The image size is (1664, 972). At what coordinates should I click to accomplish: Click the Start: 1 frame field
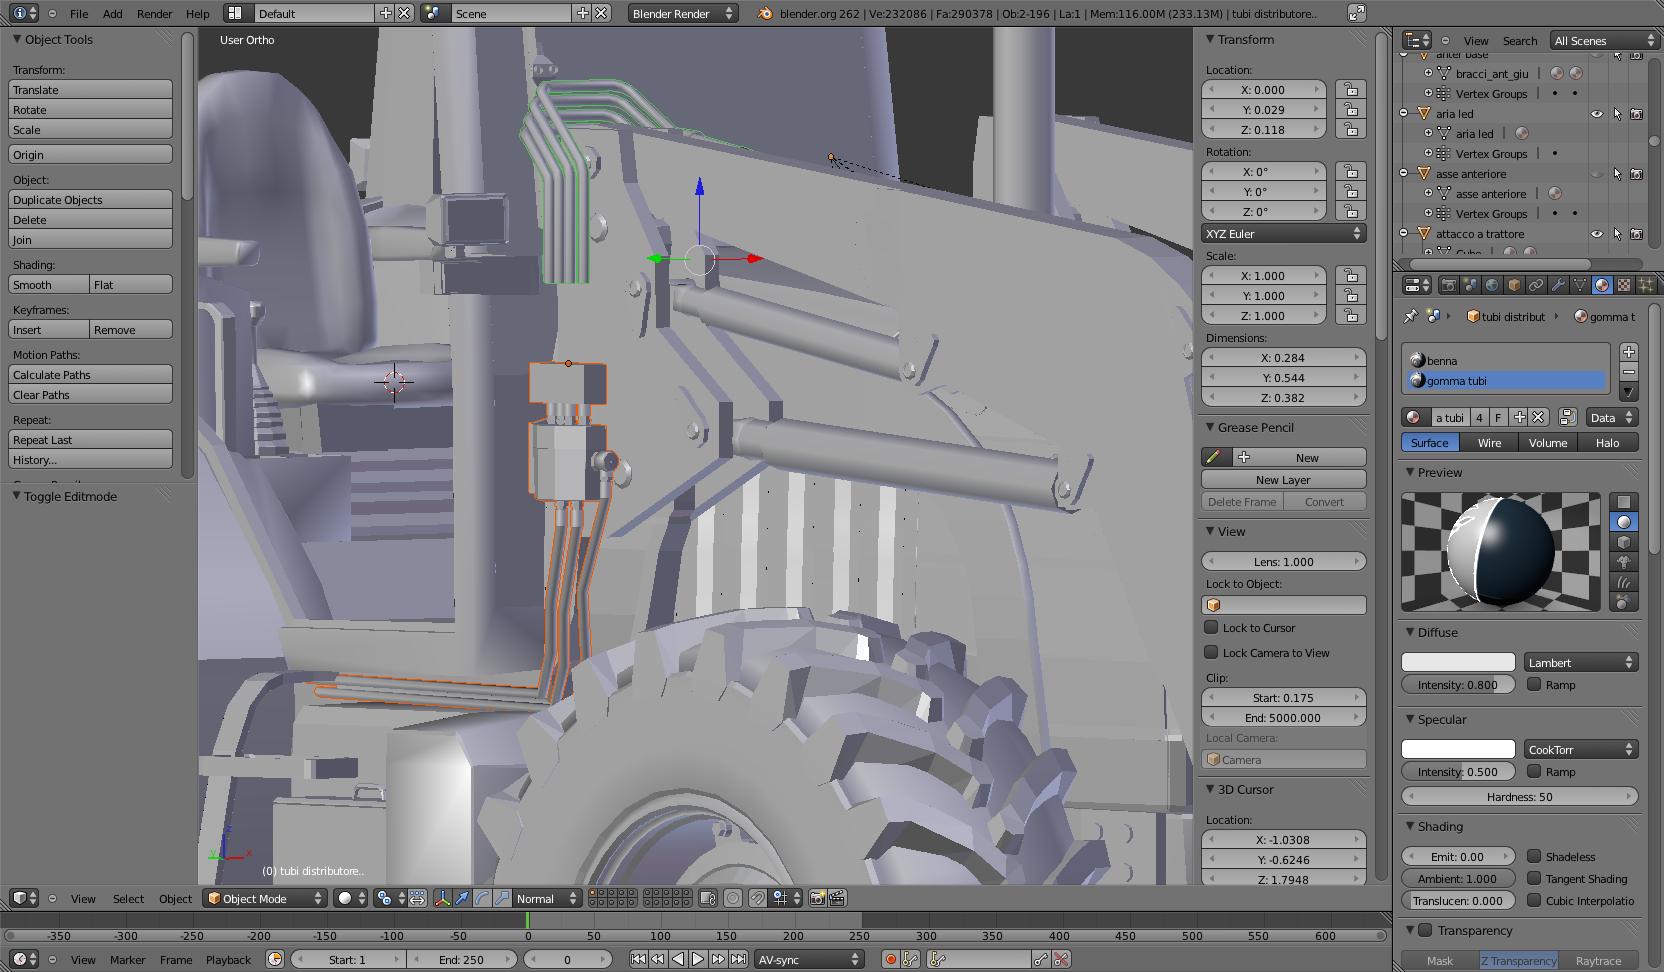347,959
